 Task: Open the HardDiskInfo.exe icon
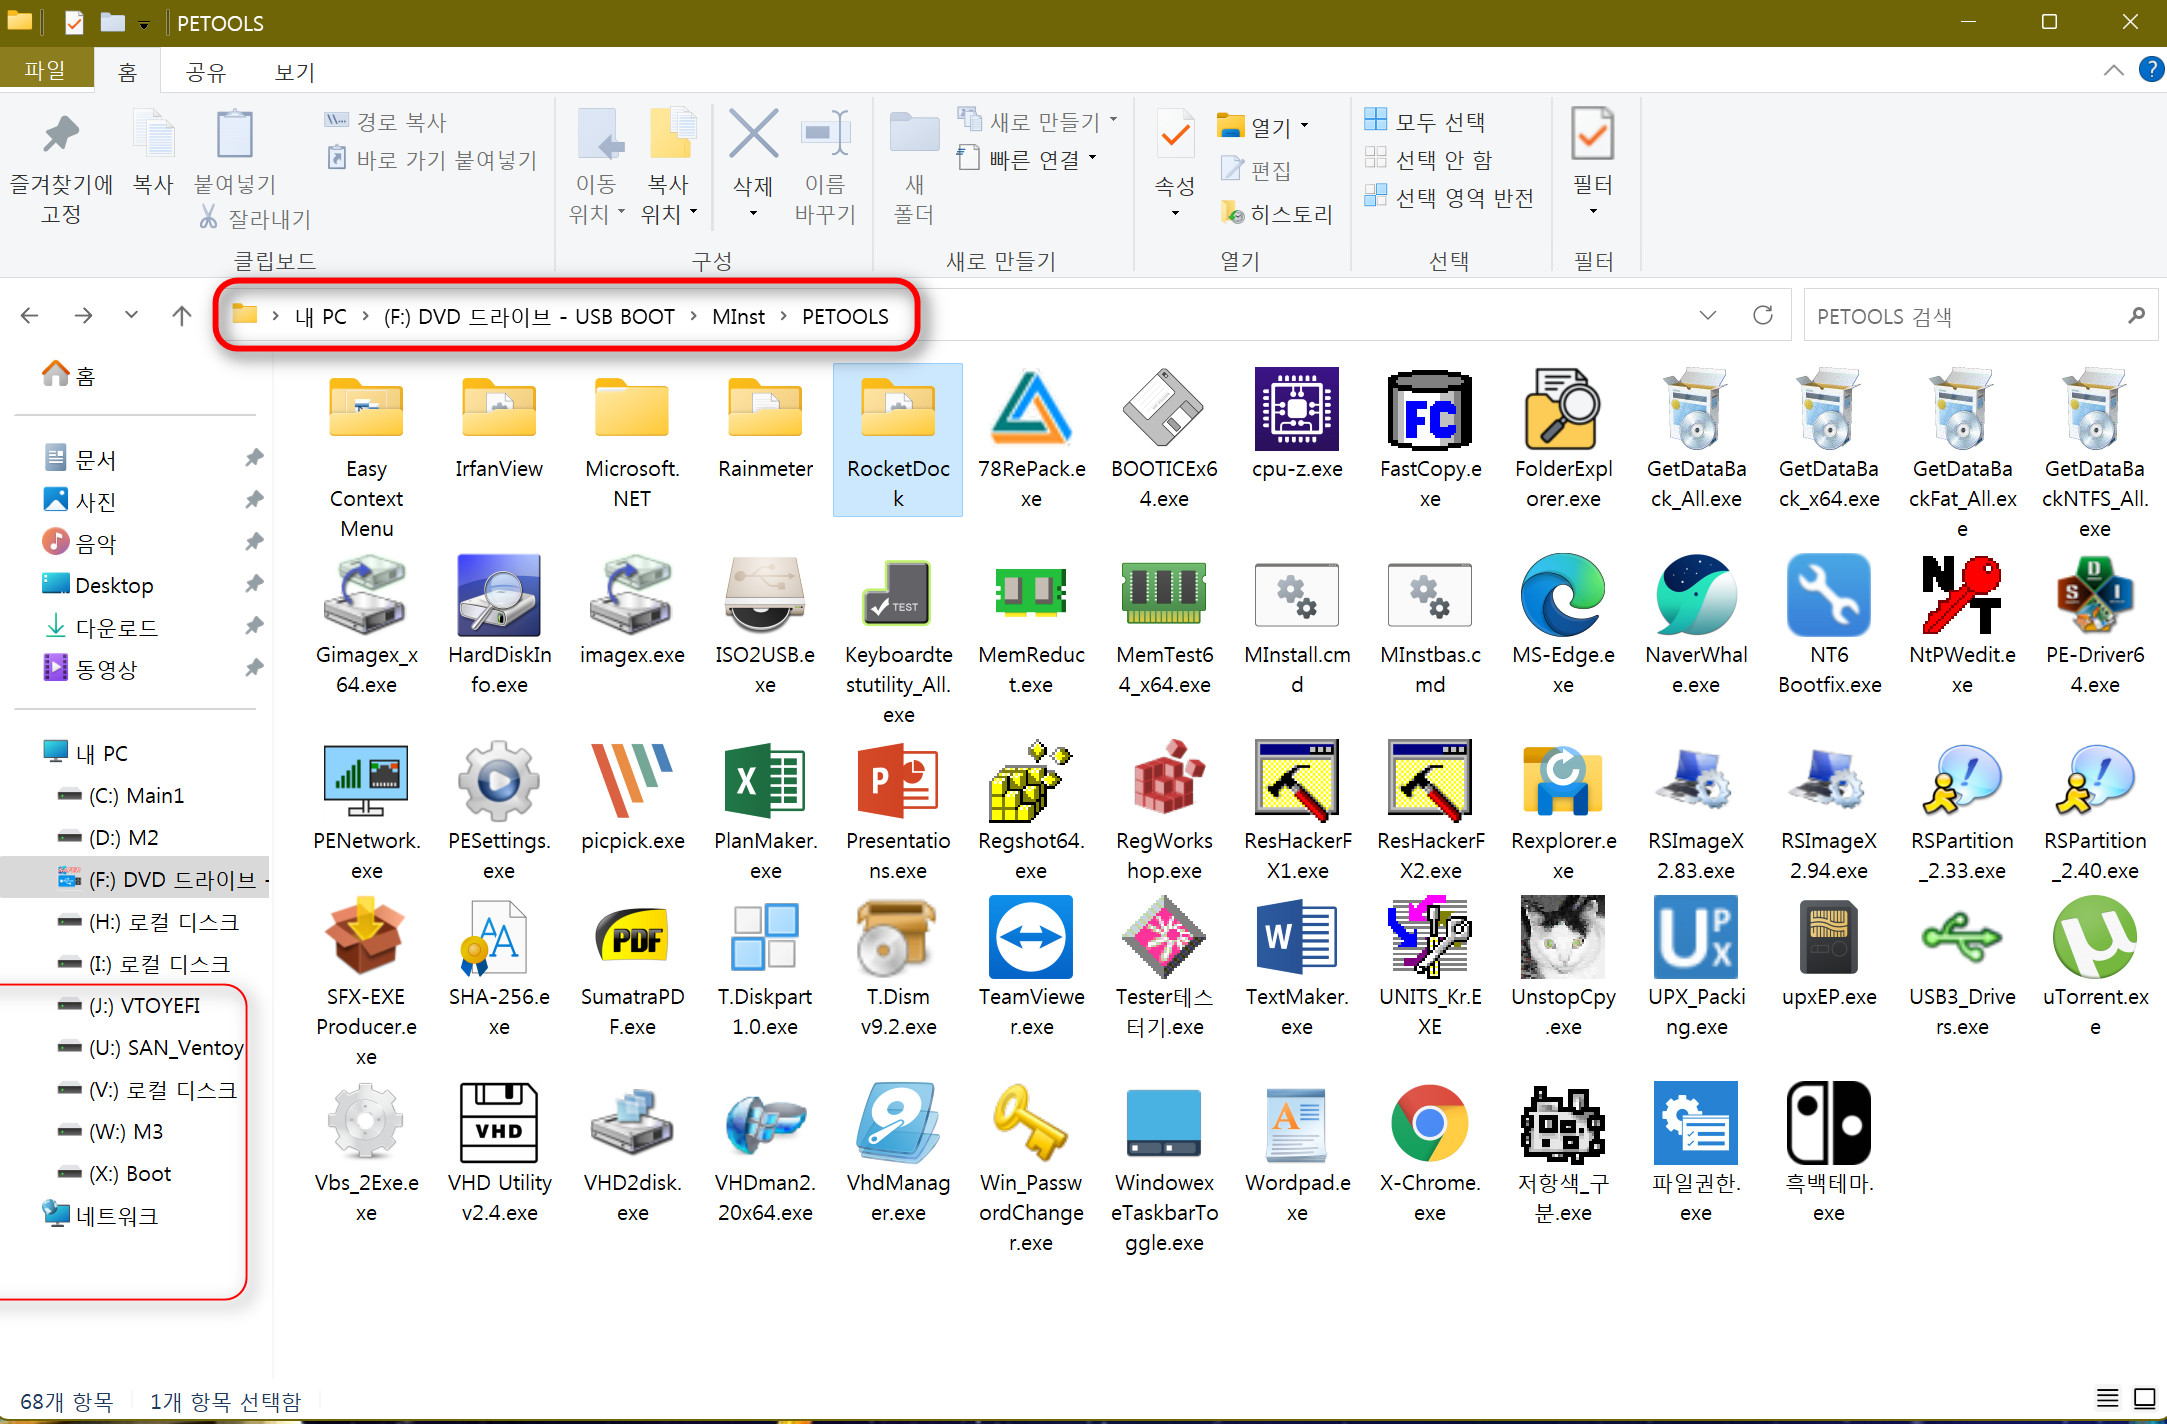pyautogui.click(x=499, y=596)
